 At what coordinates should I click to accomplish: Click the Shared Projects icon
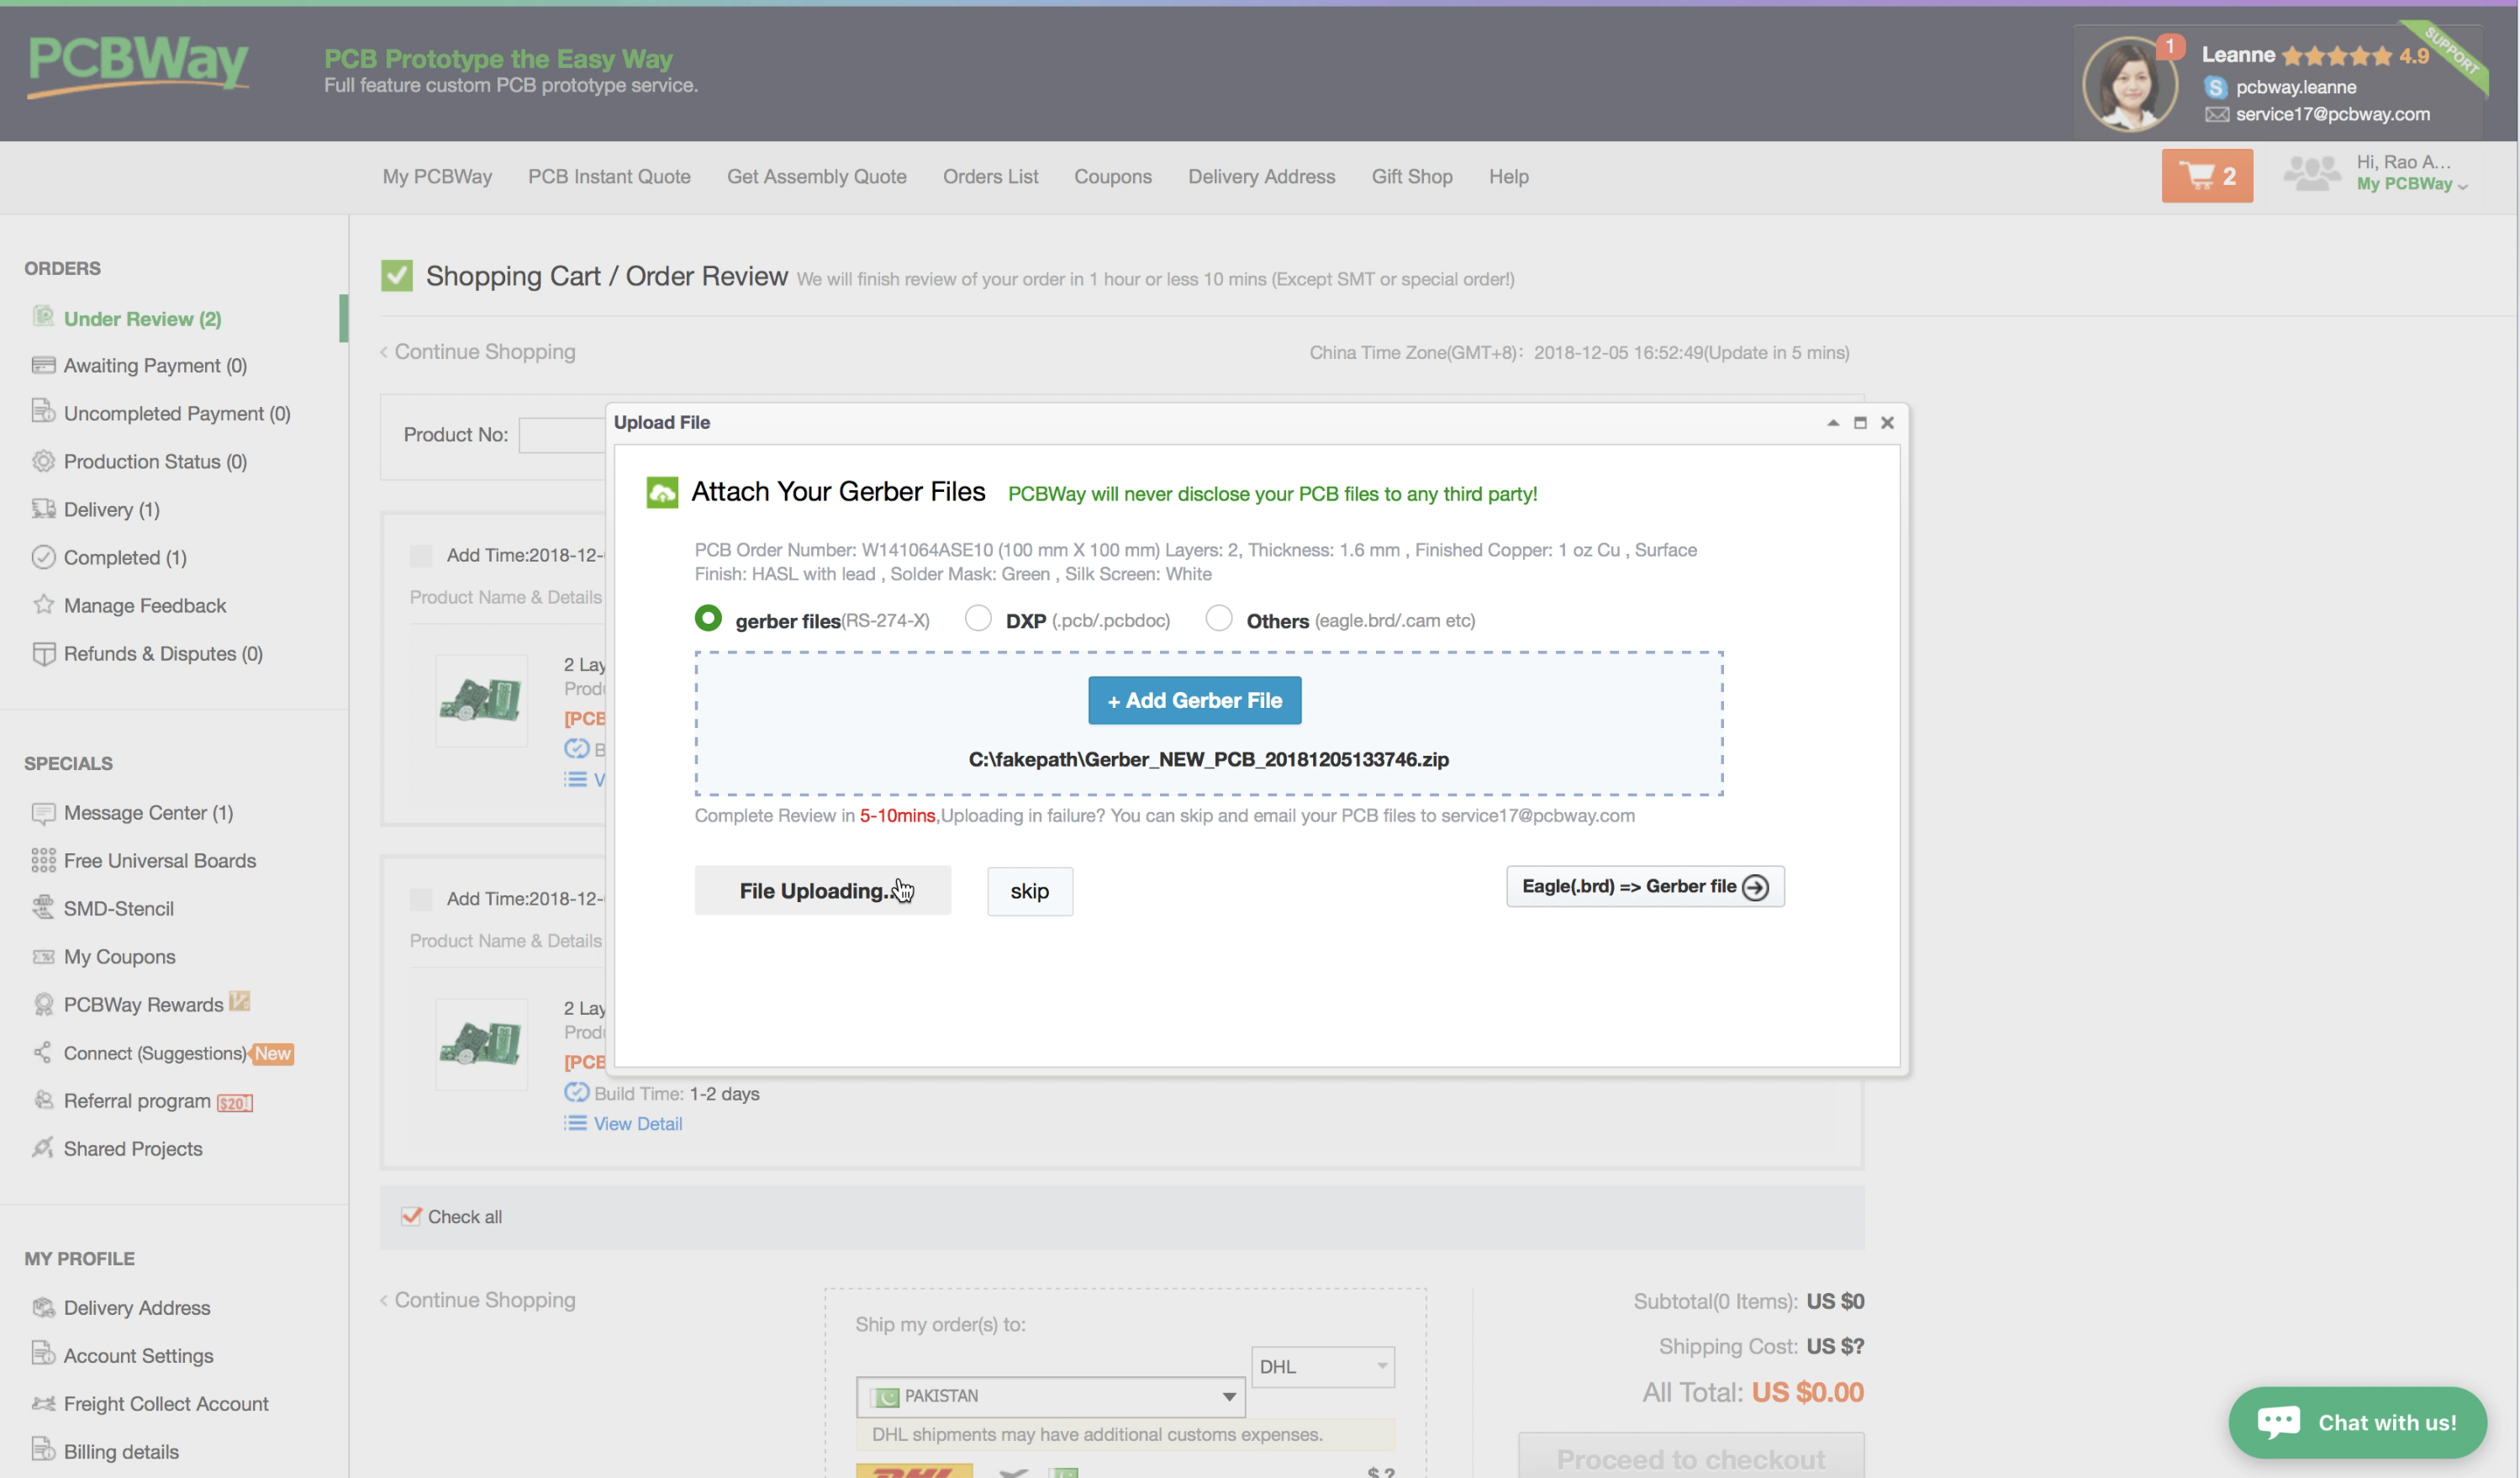click(x=43, y=1148)
